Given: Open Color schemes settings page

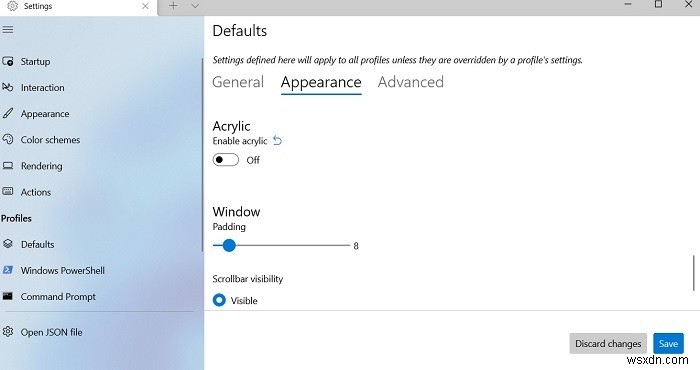Looking at the screenshot, I should coord(50,140).
